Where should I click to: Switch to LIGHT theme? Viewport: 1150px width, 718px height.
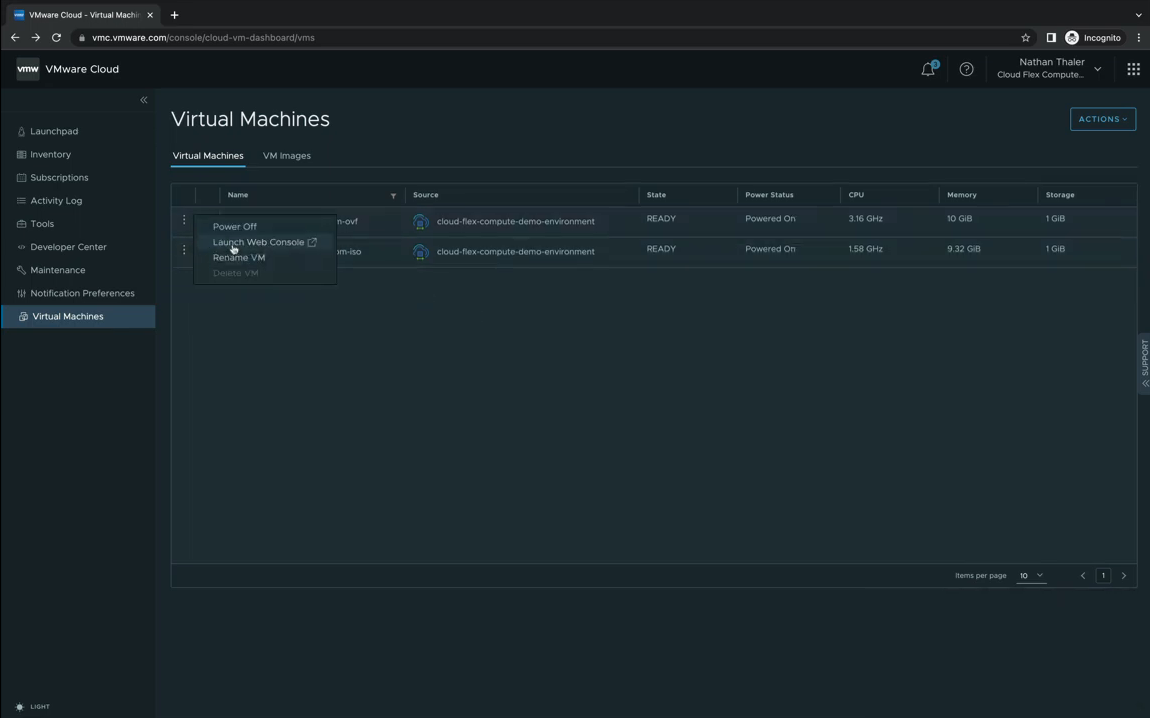32,707
